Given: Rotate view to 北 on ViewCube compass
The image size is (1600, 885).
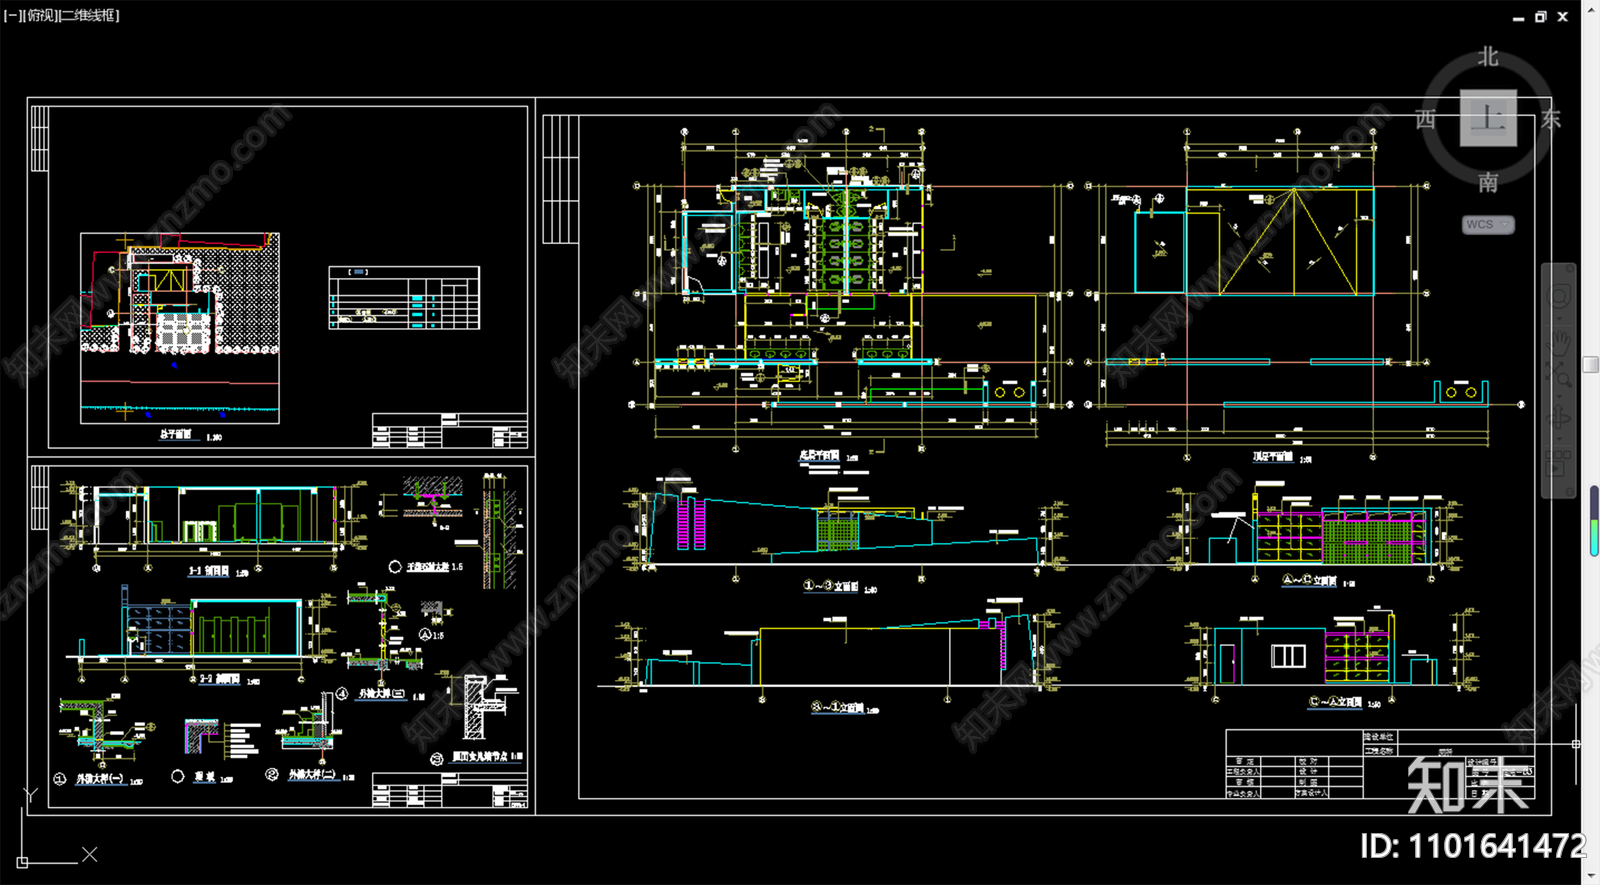Looking at the screenshot, I should (x=1488, y=57).
